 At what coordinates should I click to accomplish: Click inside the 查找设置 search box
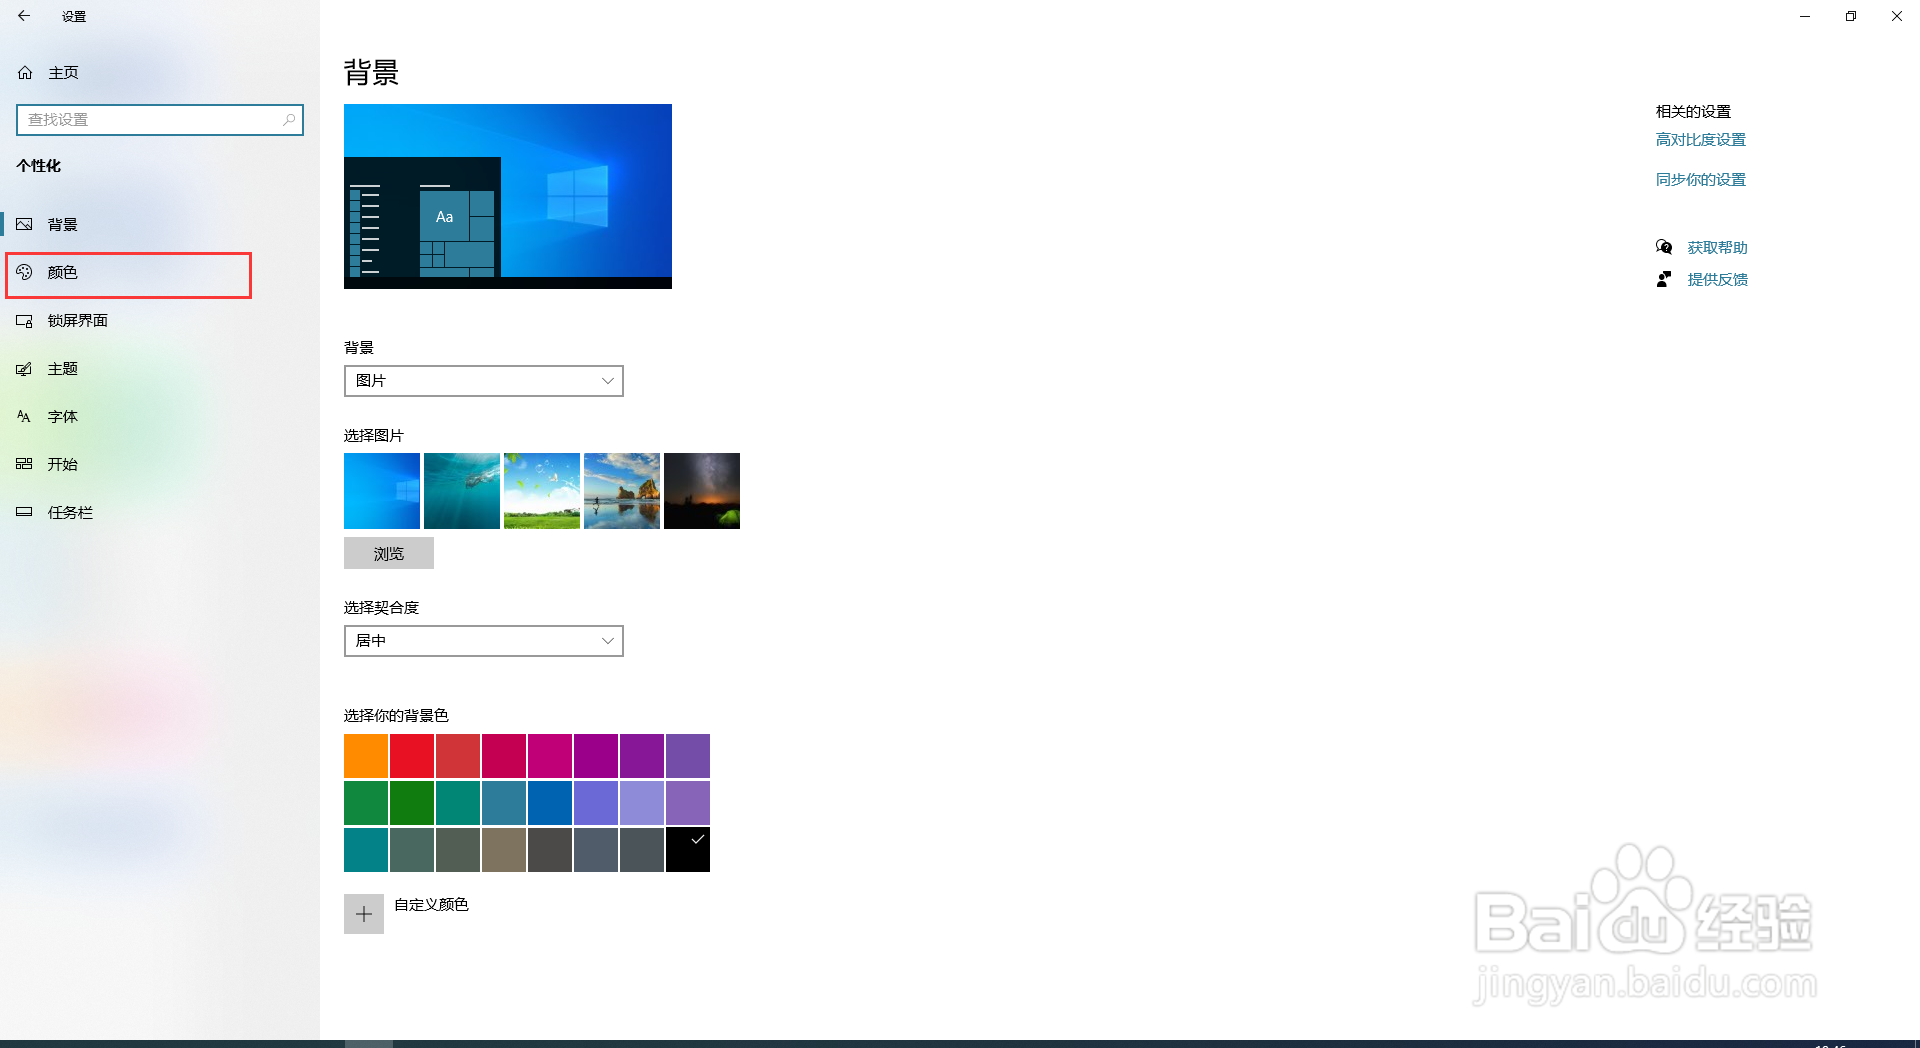click(160, 119)
